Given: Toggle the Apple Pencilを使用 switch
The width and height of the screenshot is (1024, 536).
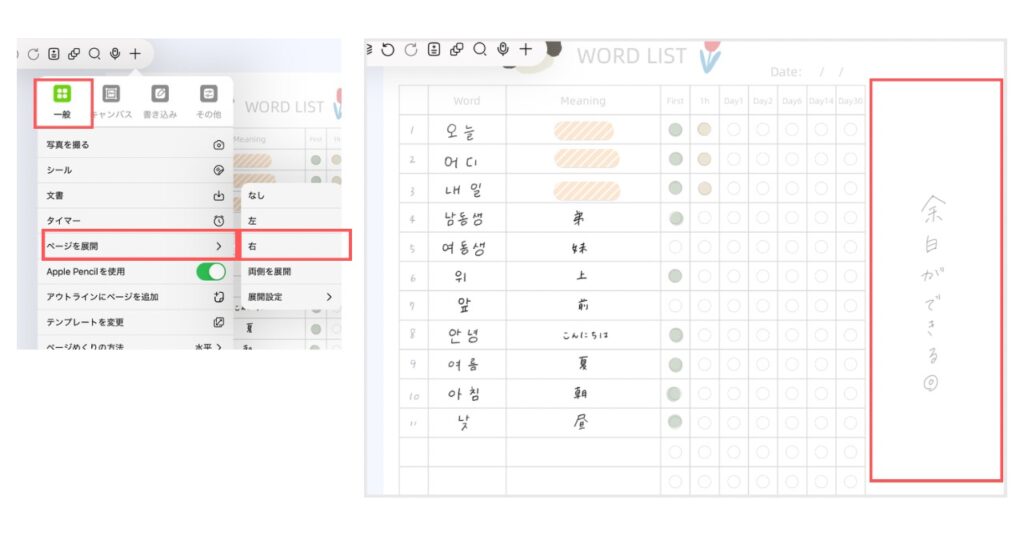Looking at the screenshot, I should coord(211,272).
